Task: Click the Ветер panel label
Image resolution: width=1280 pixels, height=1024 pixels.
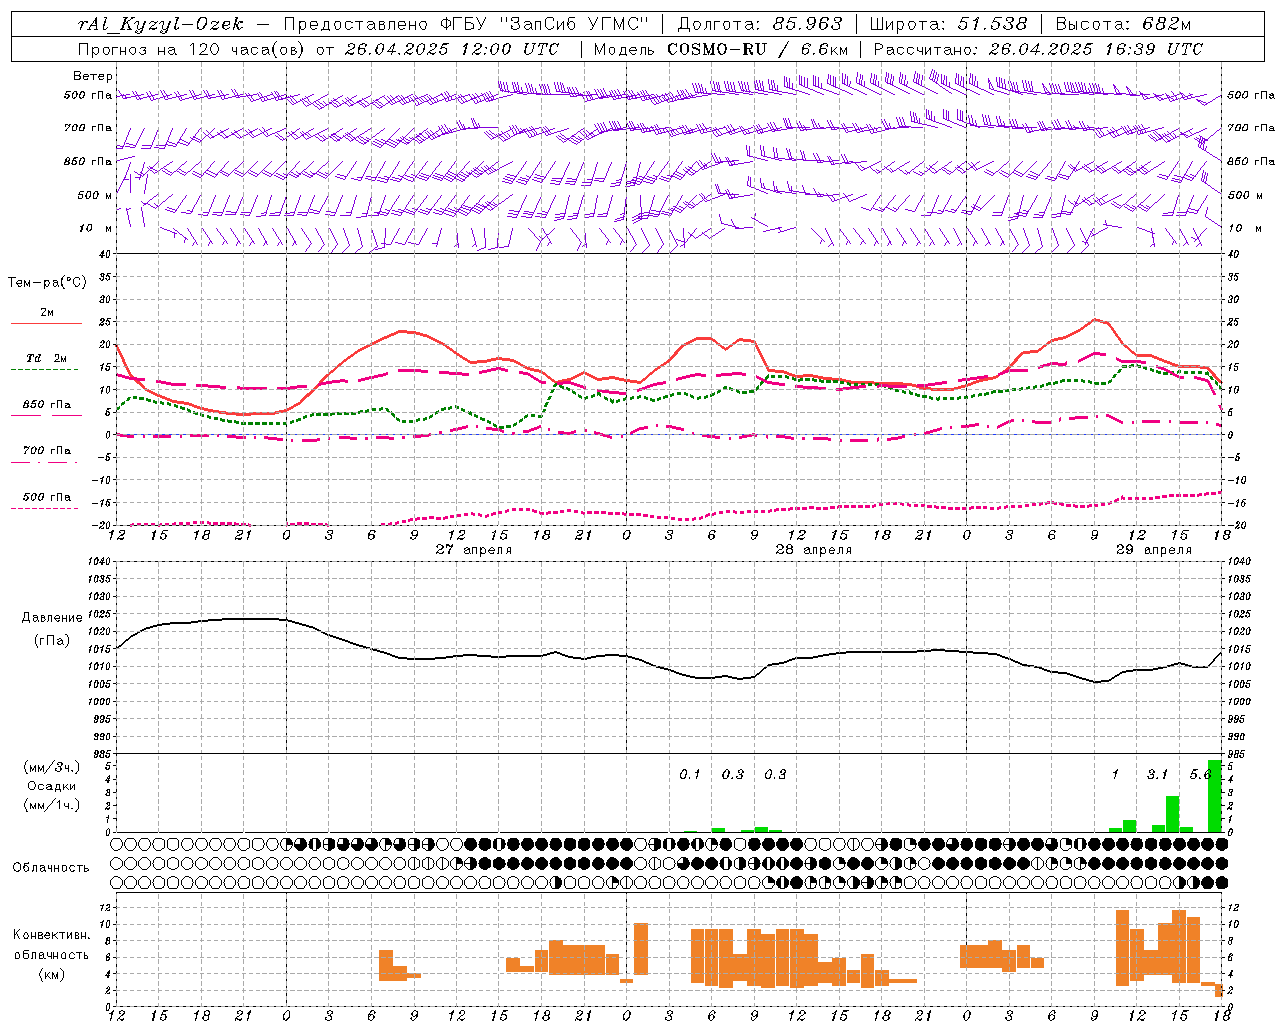Action: 93,76
